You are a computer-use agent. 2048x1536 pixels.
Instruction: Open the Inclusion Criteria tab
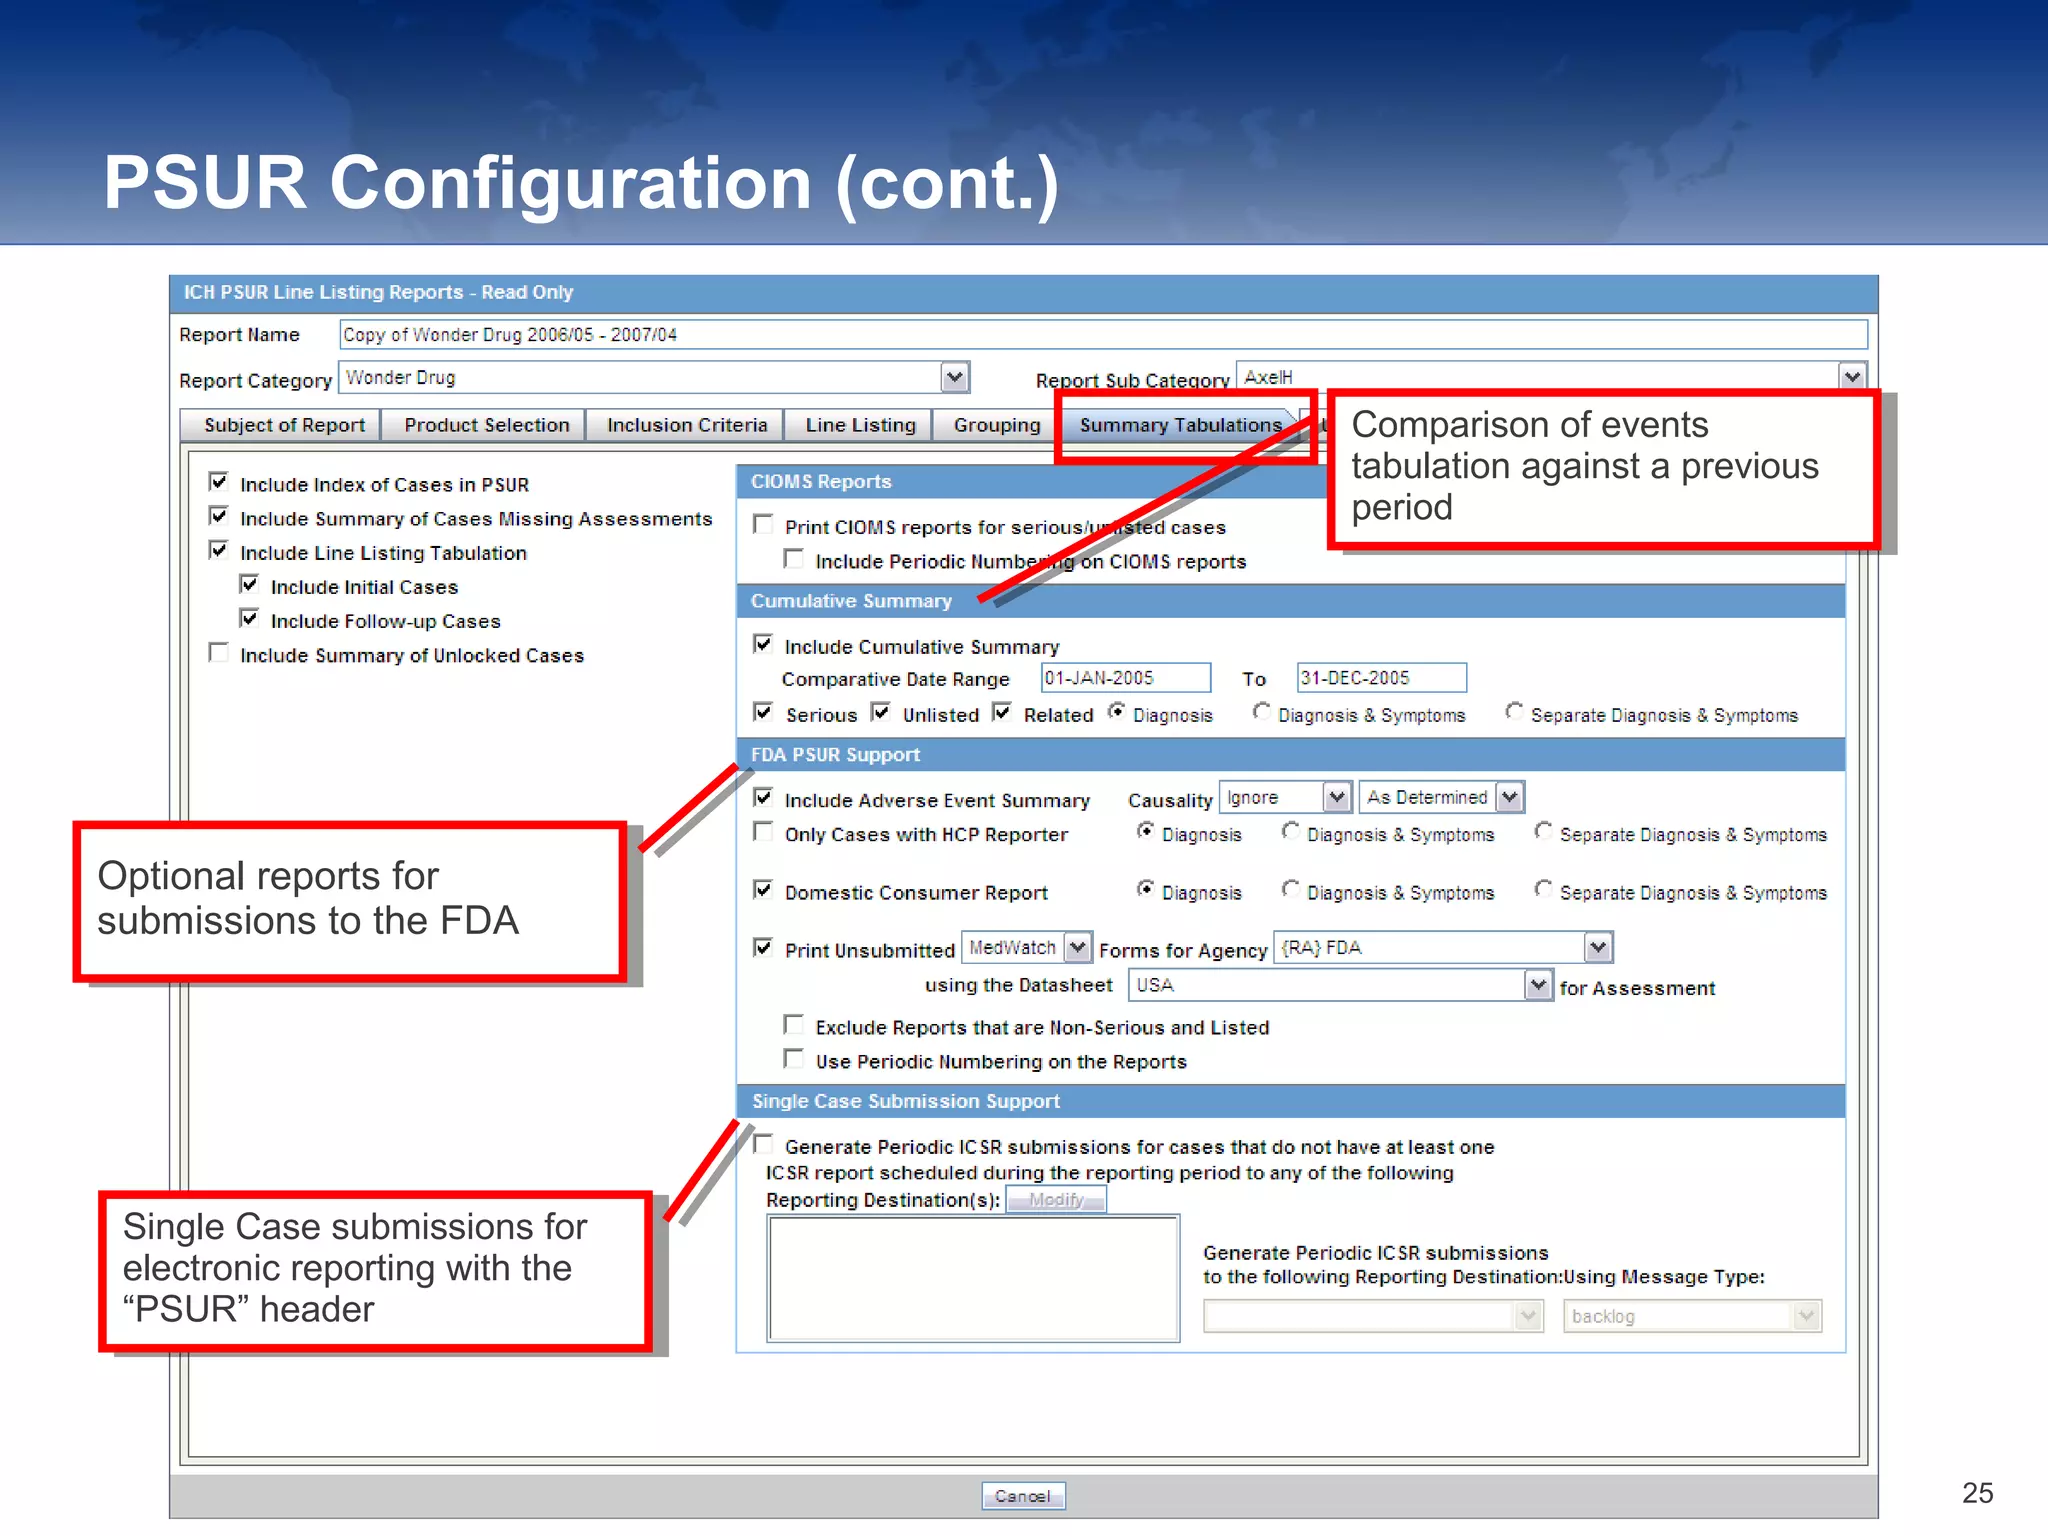tap(686, 425)
